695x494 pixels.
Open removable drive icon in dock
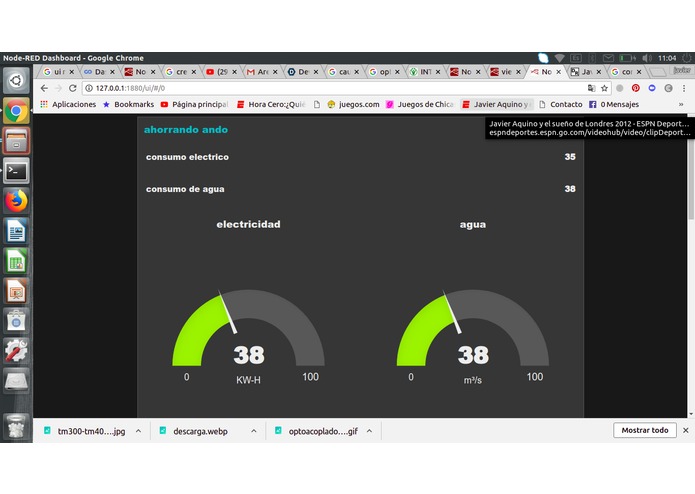pos(16,381)
